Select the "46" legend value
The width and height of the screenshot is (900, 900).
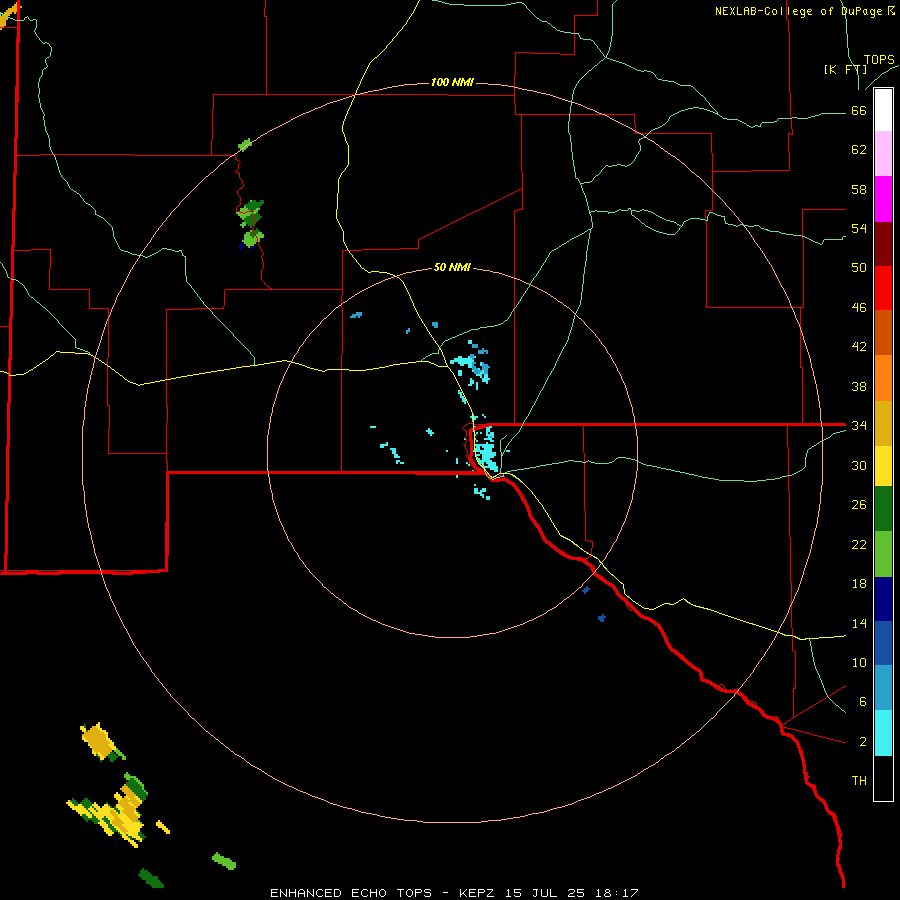[x=859, y=308]
